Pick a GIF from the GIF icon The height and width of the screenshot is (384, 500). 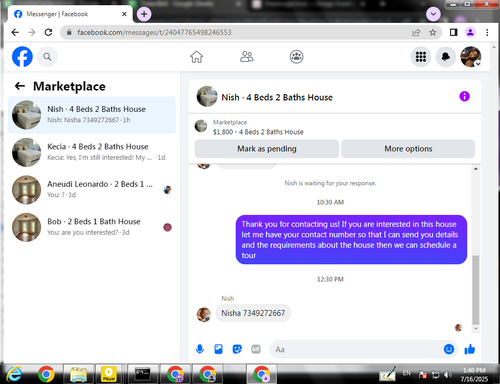256,349
